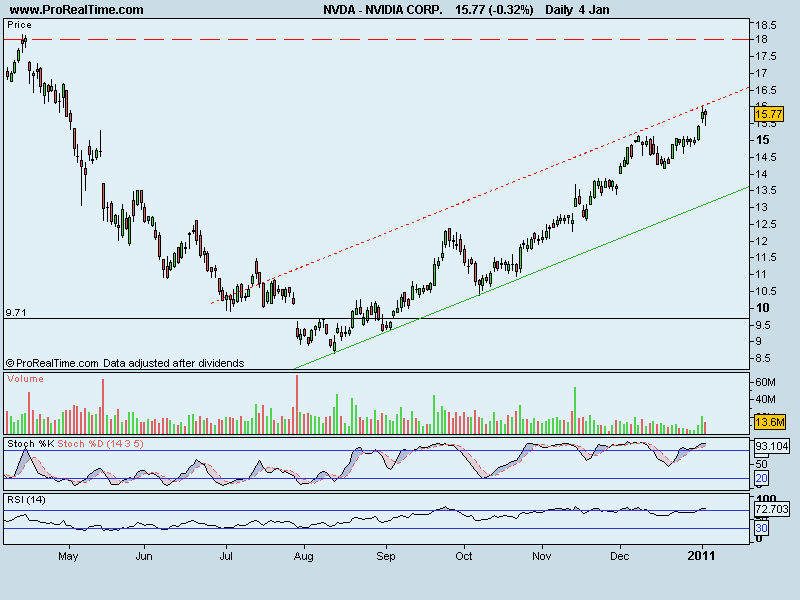
Task: Select Sep on the date axis
Action: (386, 556)
